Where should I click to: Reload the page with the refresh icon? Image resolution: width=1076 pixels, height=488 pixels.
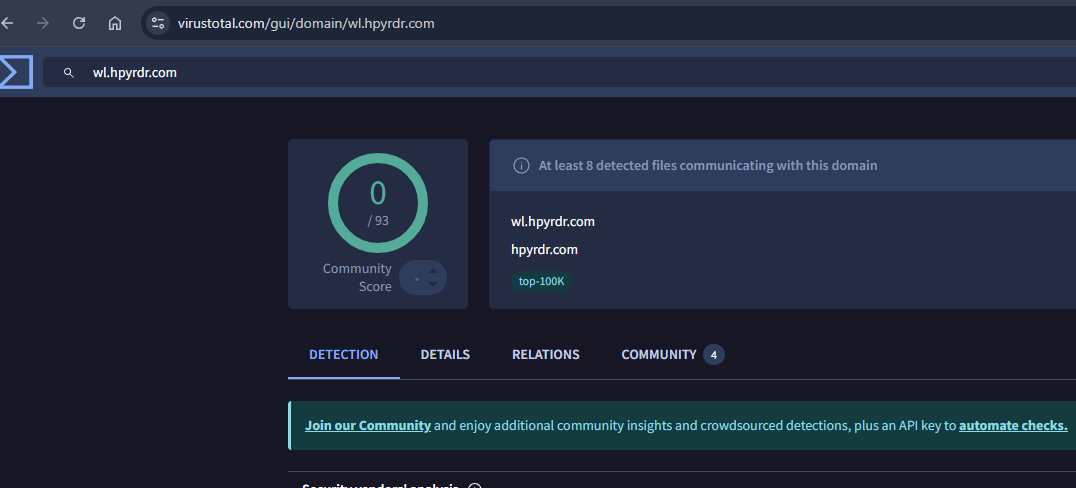click(79, 23)
